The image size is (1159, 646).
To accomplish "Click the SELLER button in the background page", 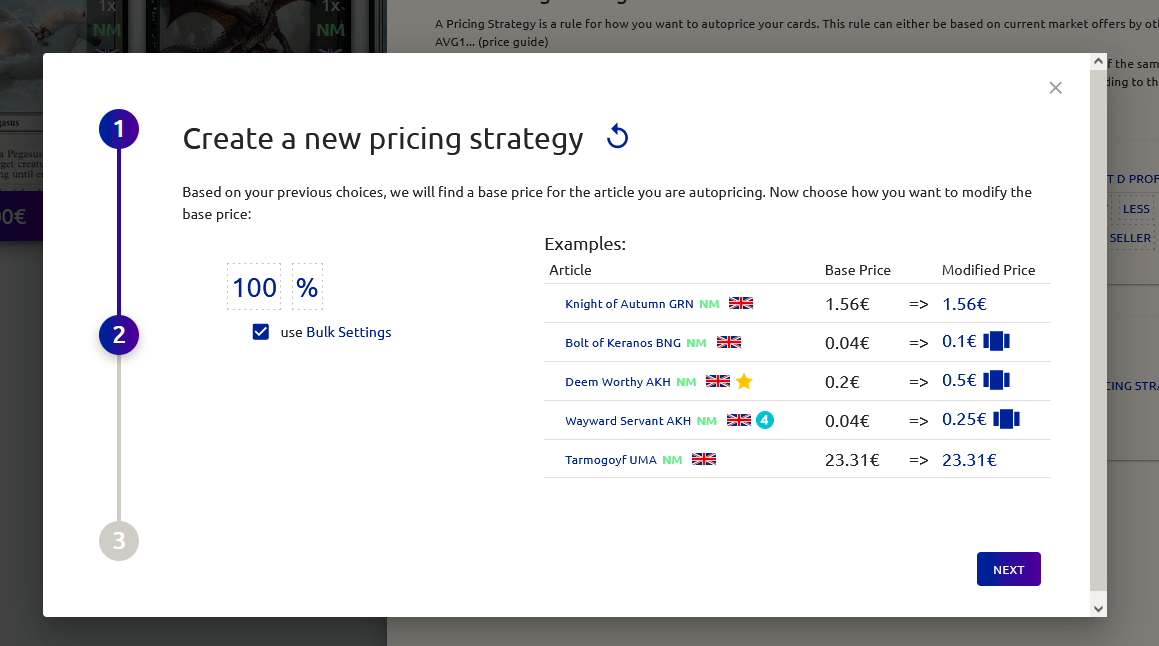I will tap(1130, 238).
